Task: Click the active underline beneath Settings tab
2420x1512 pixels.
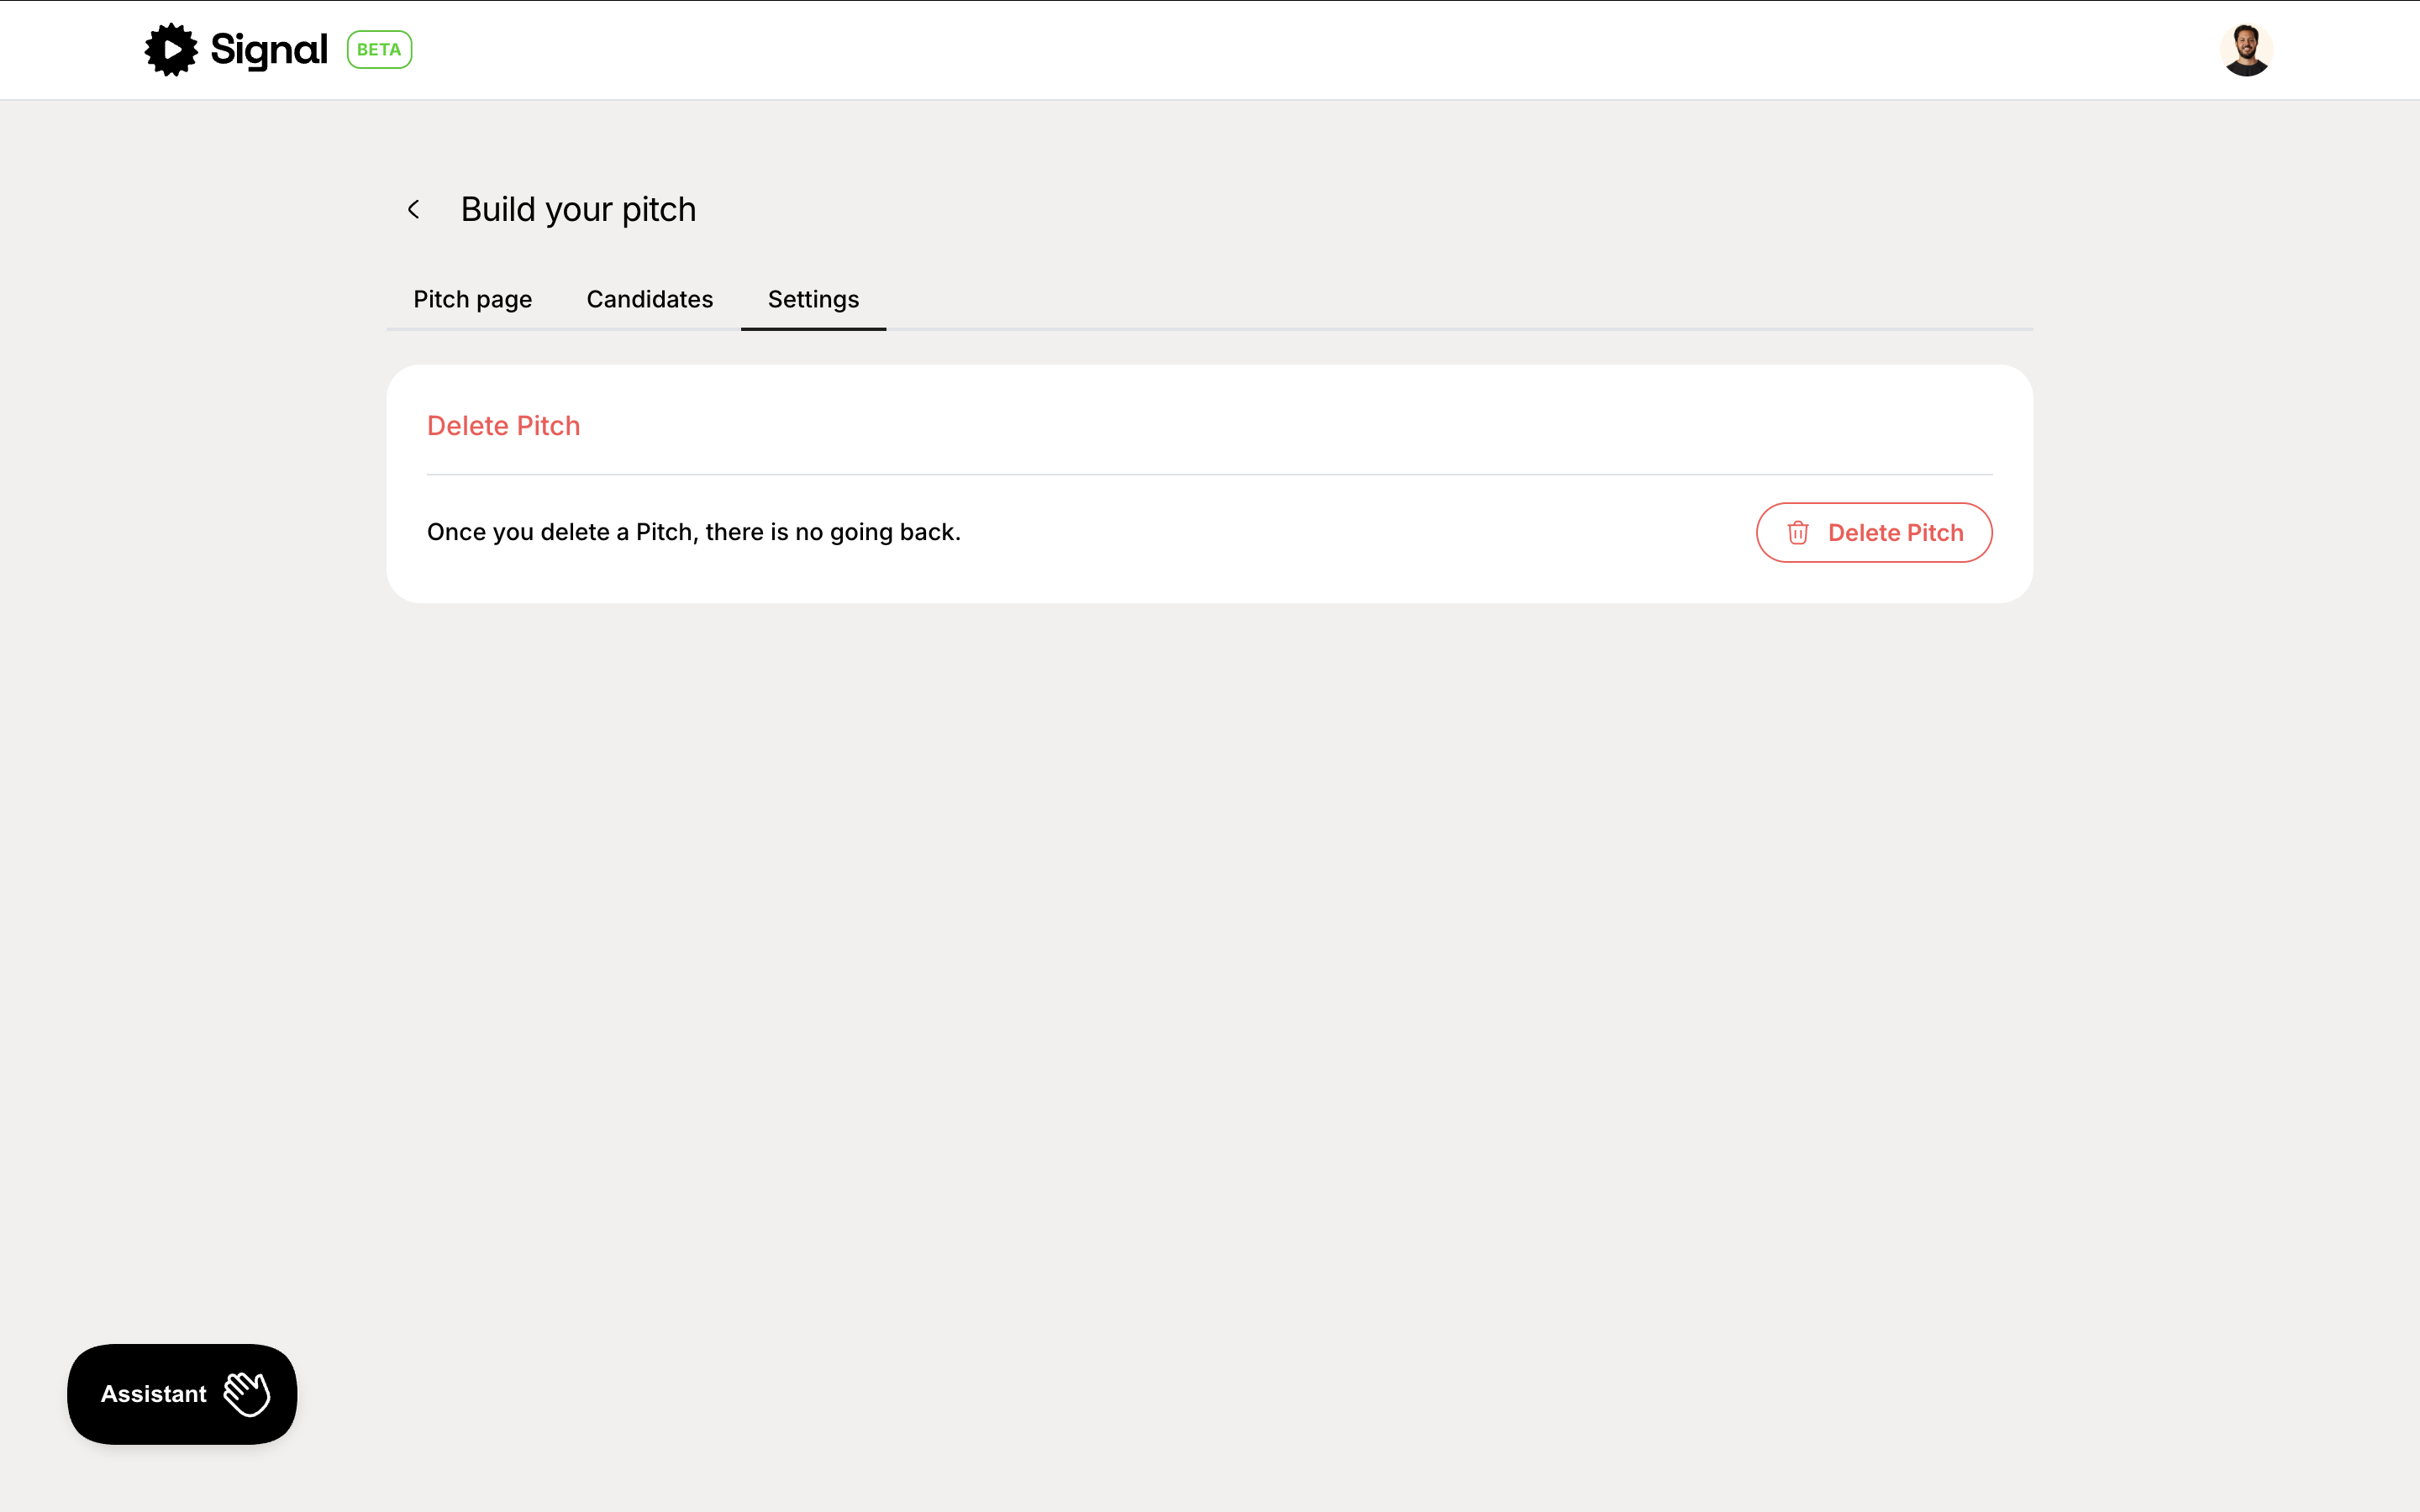Action: click(x=812, y=328)
